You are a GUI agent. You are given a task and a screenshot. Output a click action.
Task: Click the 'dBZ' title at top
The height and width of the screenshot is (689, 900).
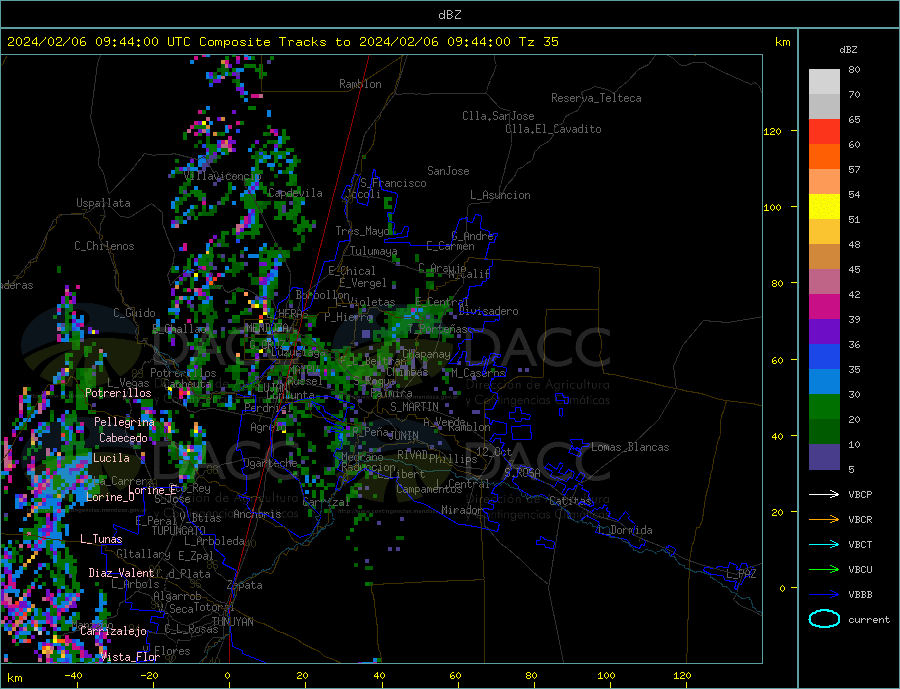click(449, 15)
